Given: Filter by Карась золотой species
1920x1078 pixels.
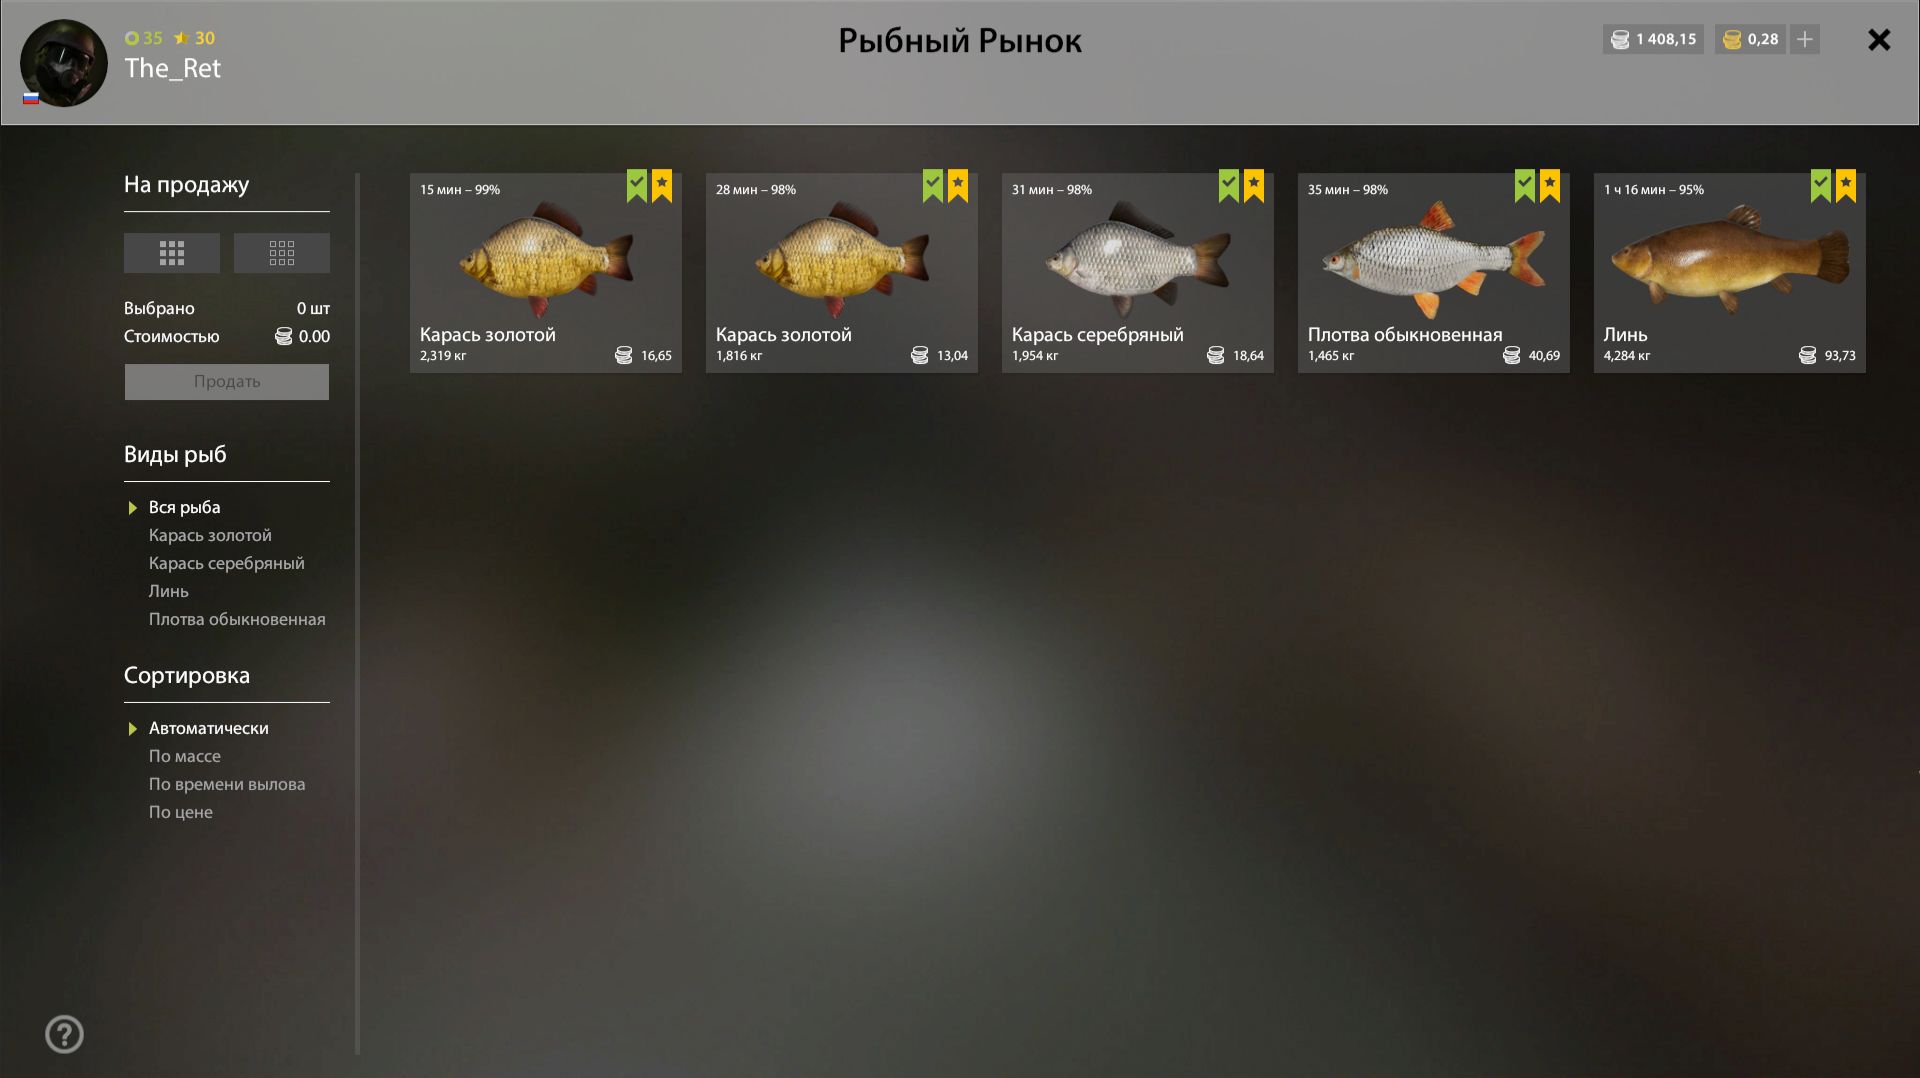Looking at the screenshot, I should (x=210, y=535).
